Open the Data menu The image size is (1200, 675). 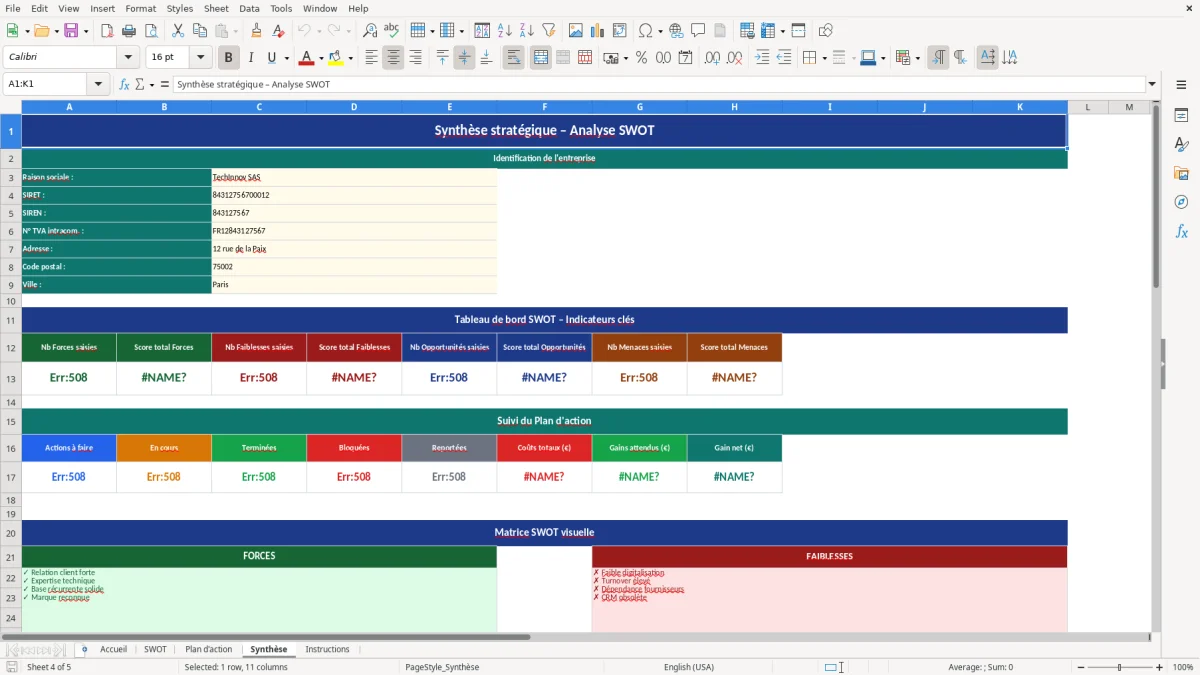click(249, 8)
